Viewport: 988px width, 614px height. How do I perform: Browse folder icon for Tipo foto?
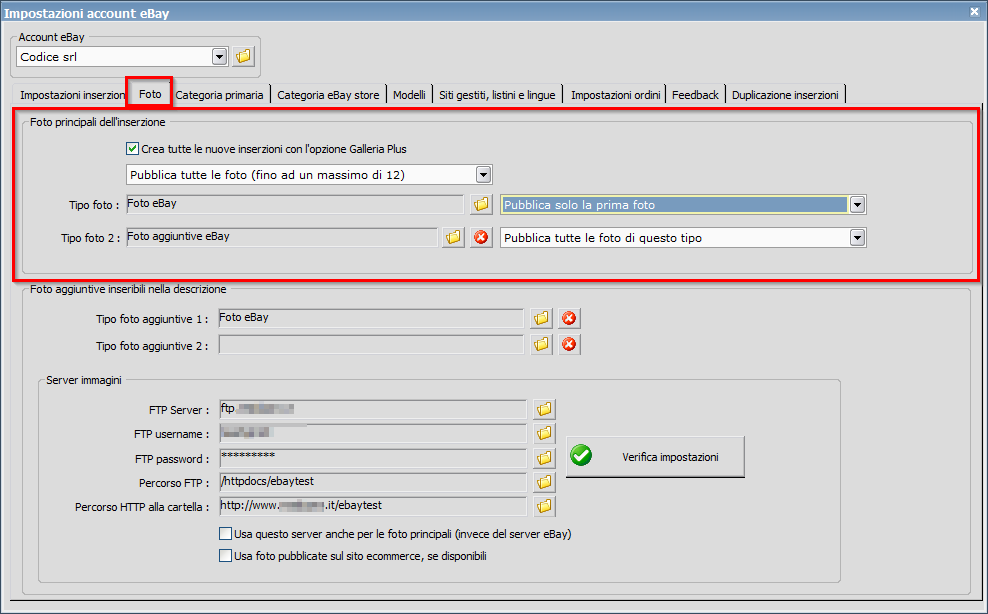(x=481, y=204)
